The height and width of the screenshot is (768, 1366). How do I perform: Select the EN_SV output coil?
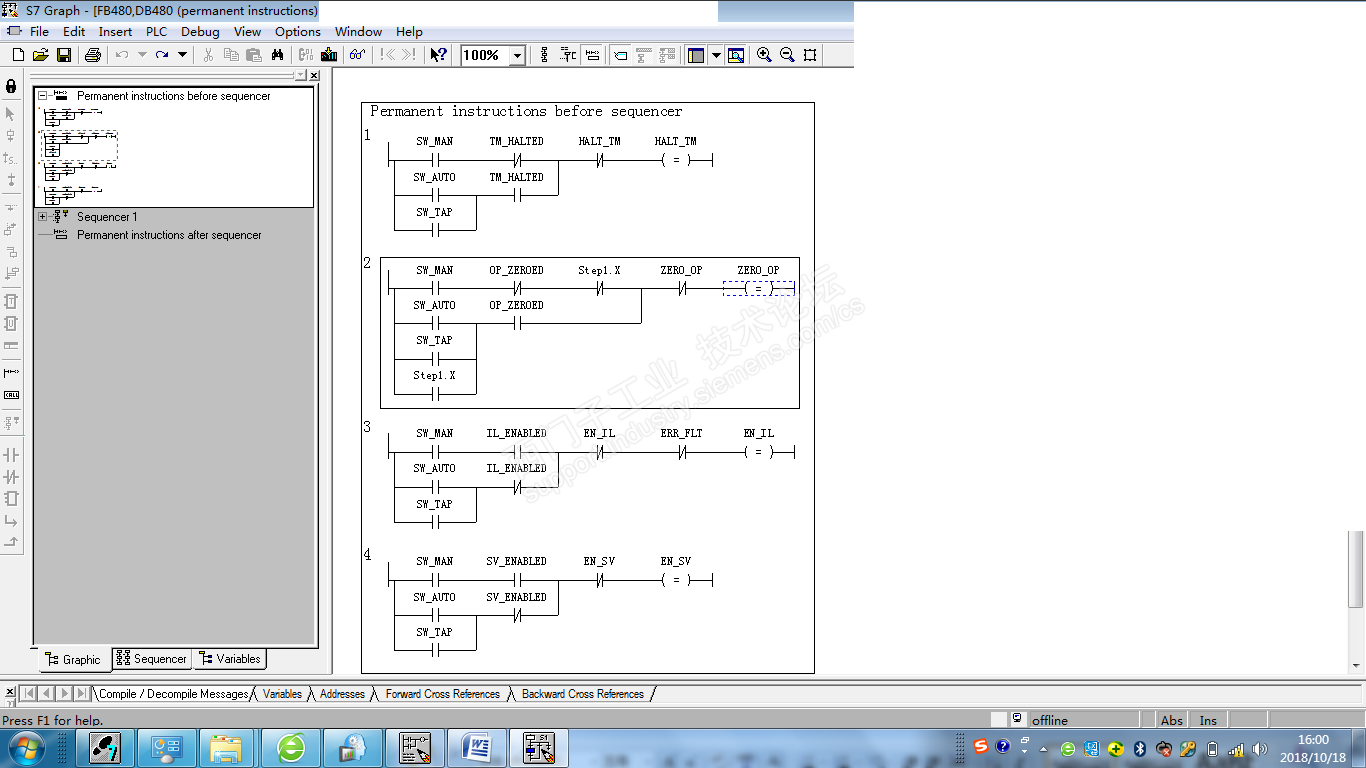pyautogui.click(x=676, y=580)
